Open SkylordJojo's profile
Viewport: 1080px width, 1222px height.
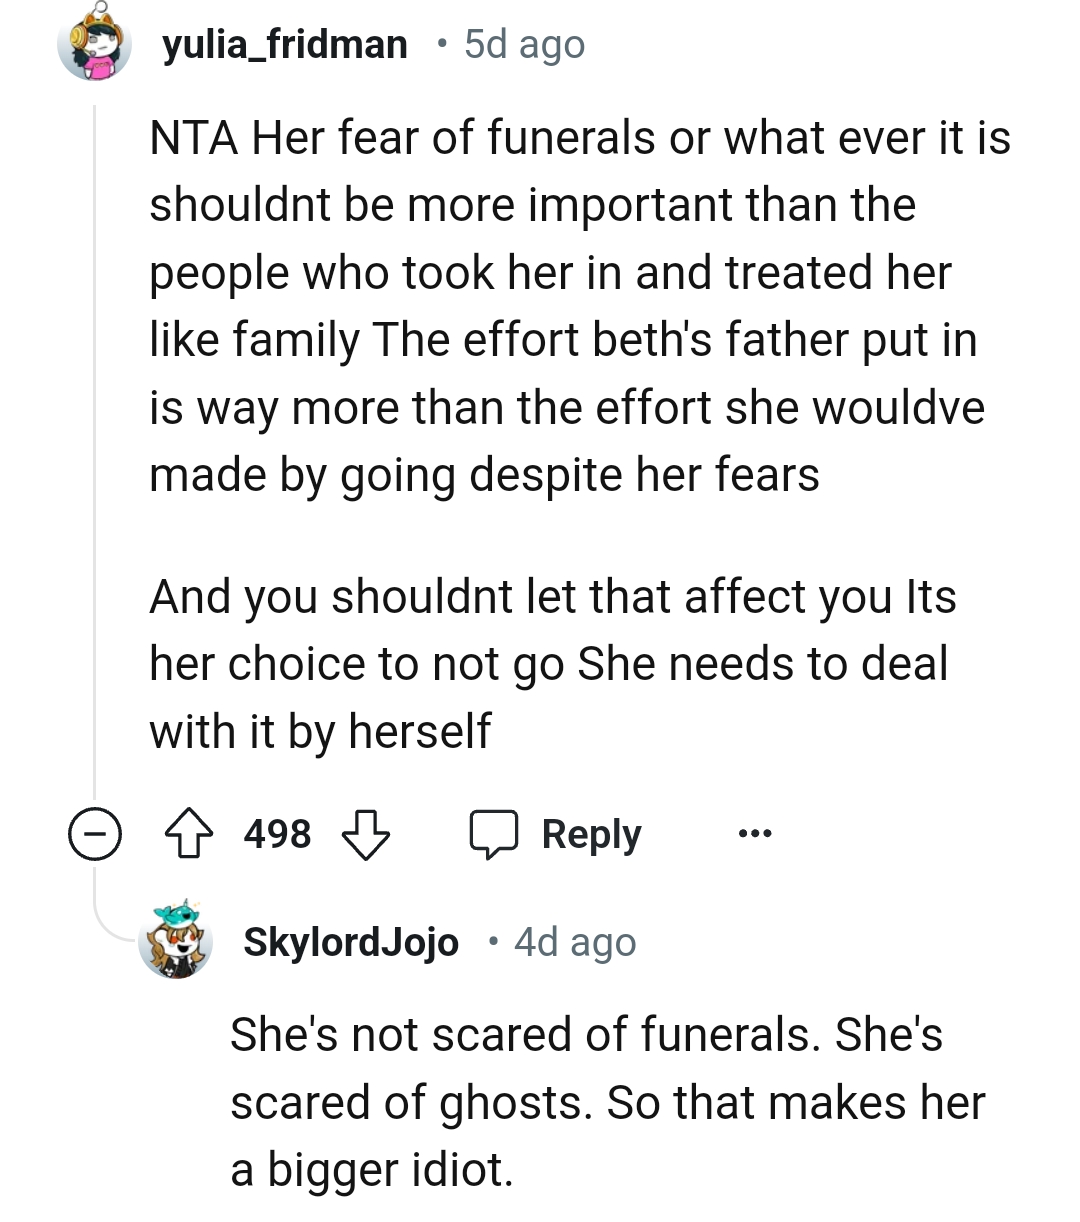352,941
